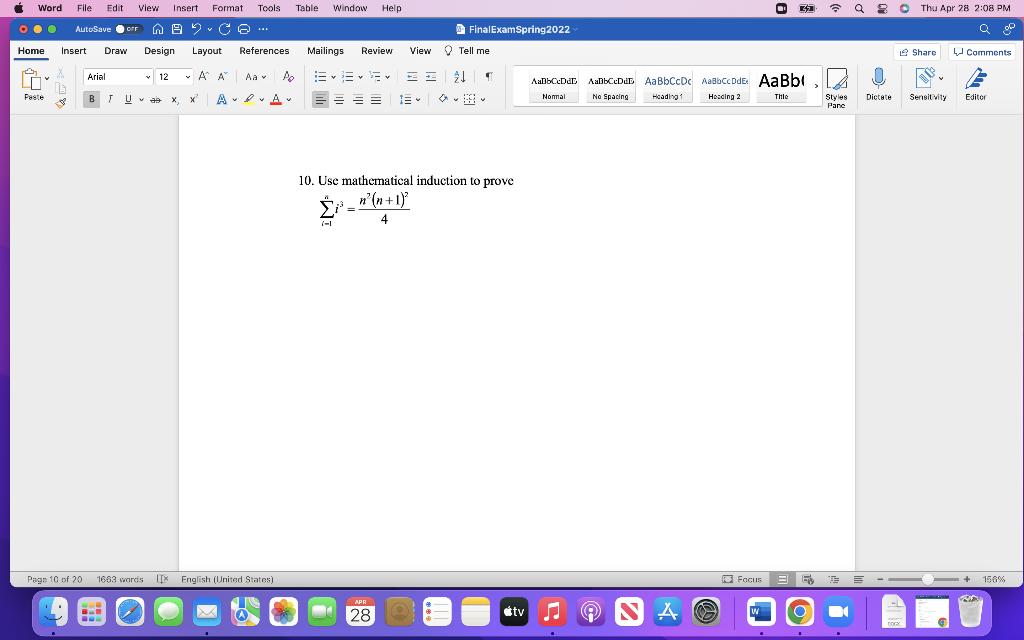1024x640 pixels.
Task: Click the subscript icon
Action: [x=174, y=99]
